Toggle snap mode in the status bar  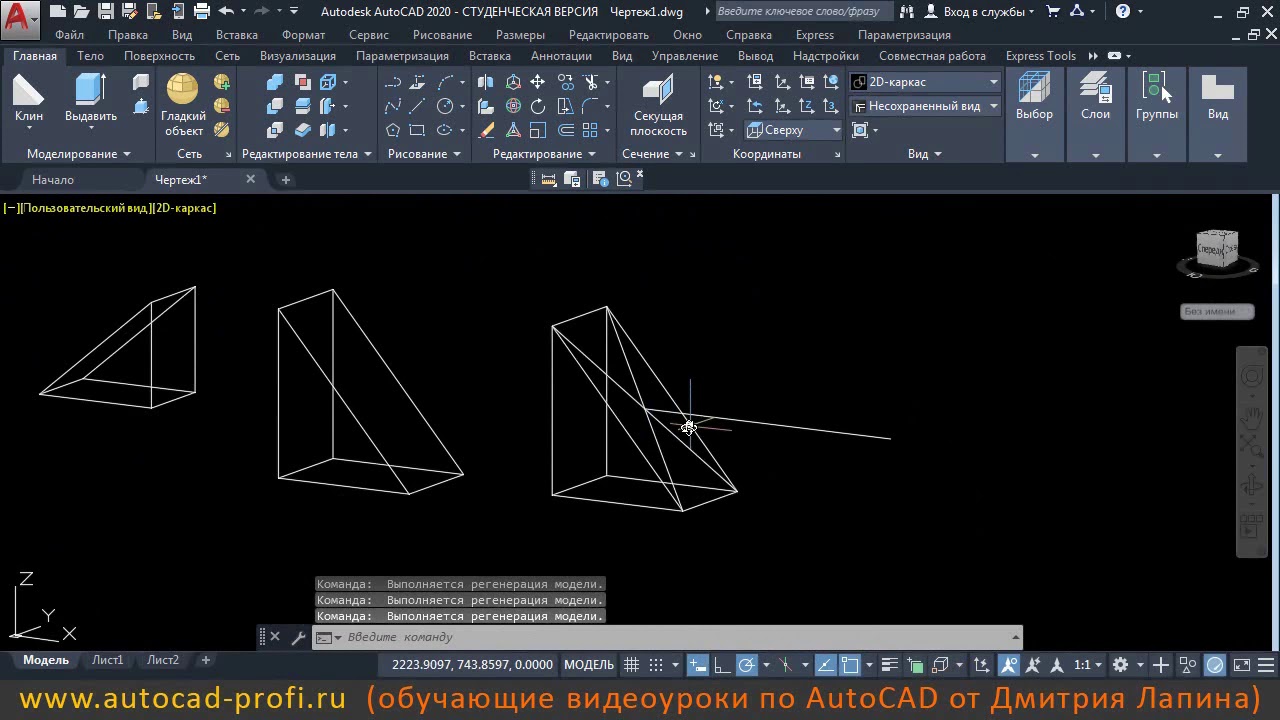(656, 664)
